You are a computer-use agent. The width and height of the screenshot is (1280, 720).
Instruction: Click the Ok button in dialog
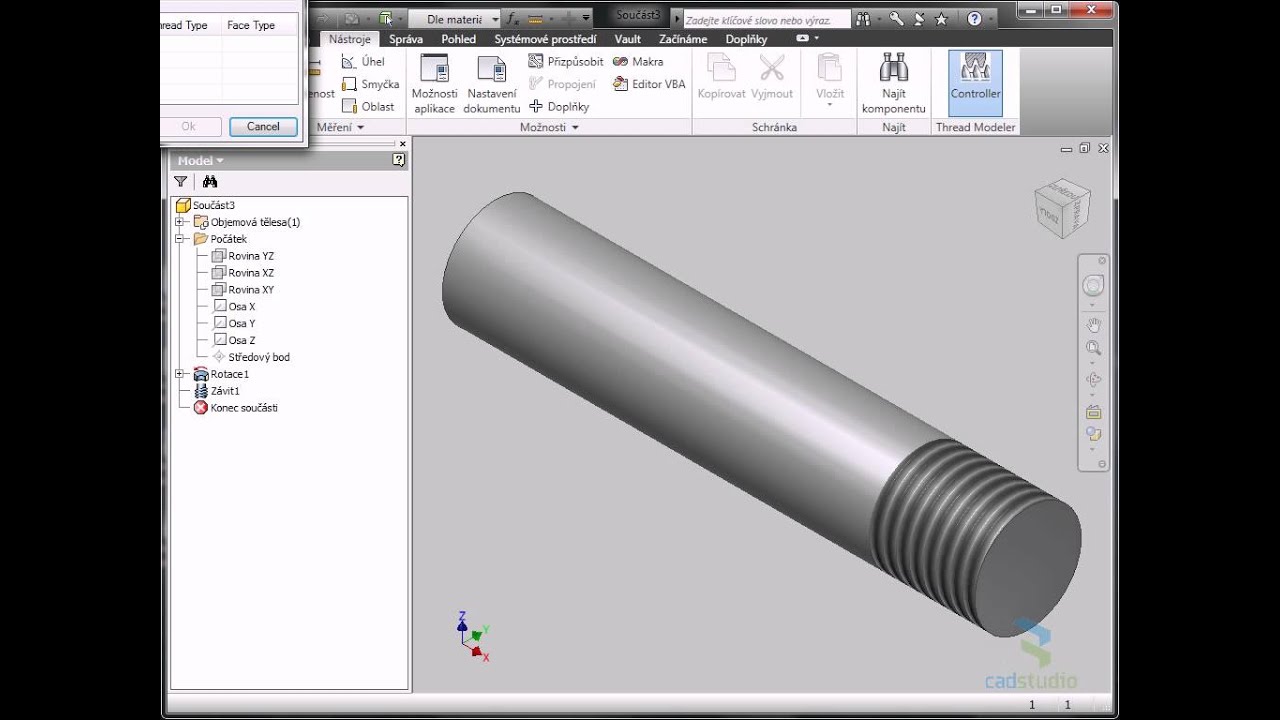(x=188, y=127)
